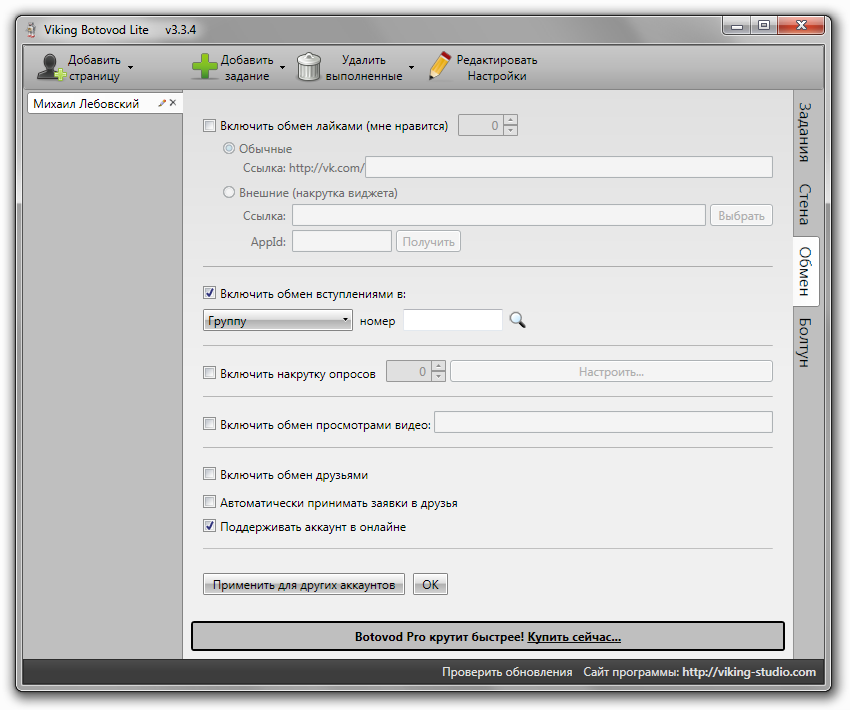850x710 pixels.
Task: Click the magnifier icon next to group number
Action: point(517,320)
